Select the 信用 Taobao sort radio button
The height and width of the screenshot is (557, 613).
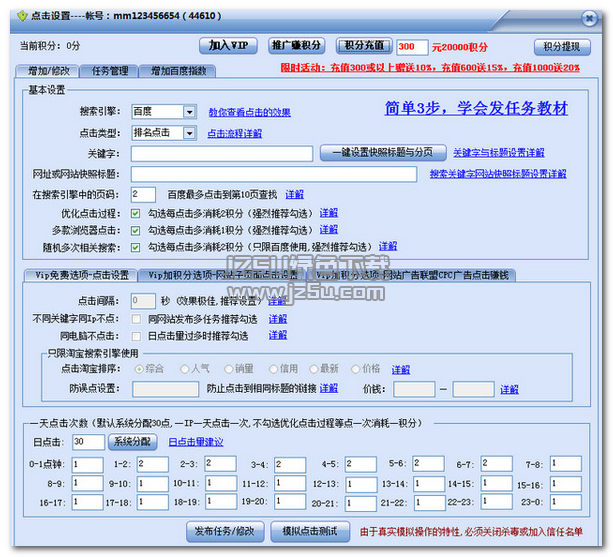click(273, 369)
